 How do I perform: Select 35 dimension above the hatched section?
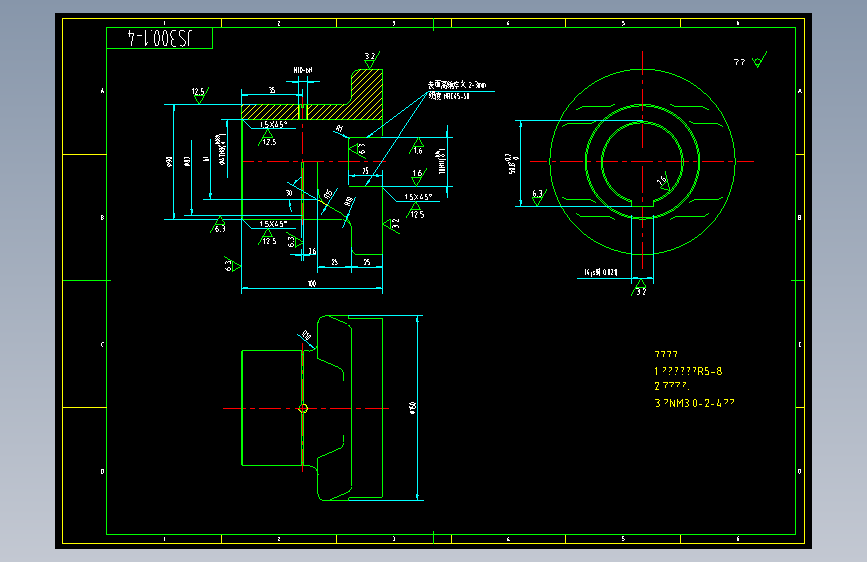click(x=272, y=90)
